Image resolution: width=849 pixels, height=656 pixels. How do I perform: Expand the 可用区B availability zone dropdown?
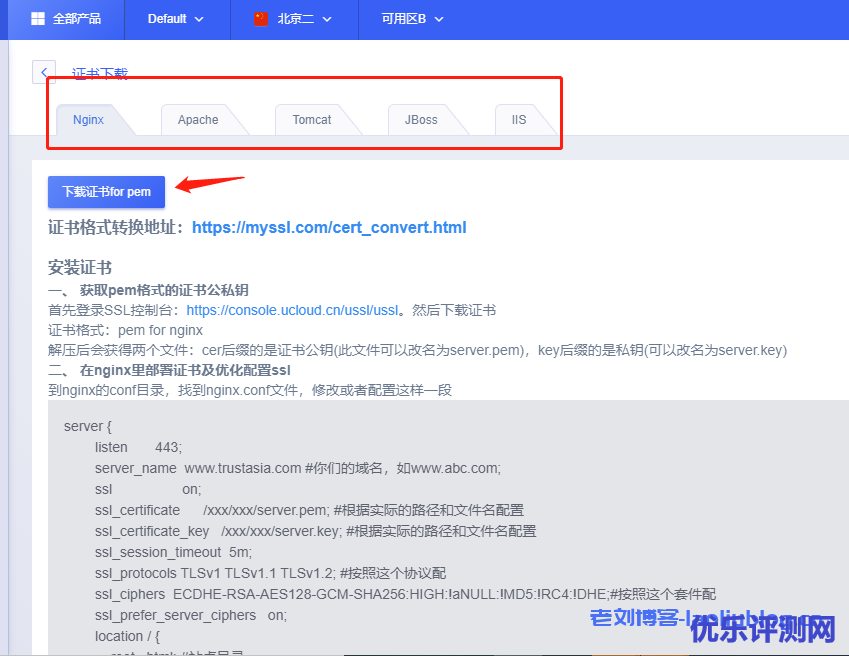pyautogui.click(x=412, y=19)
